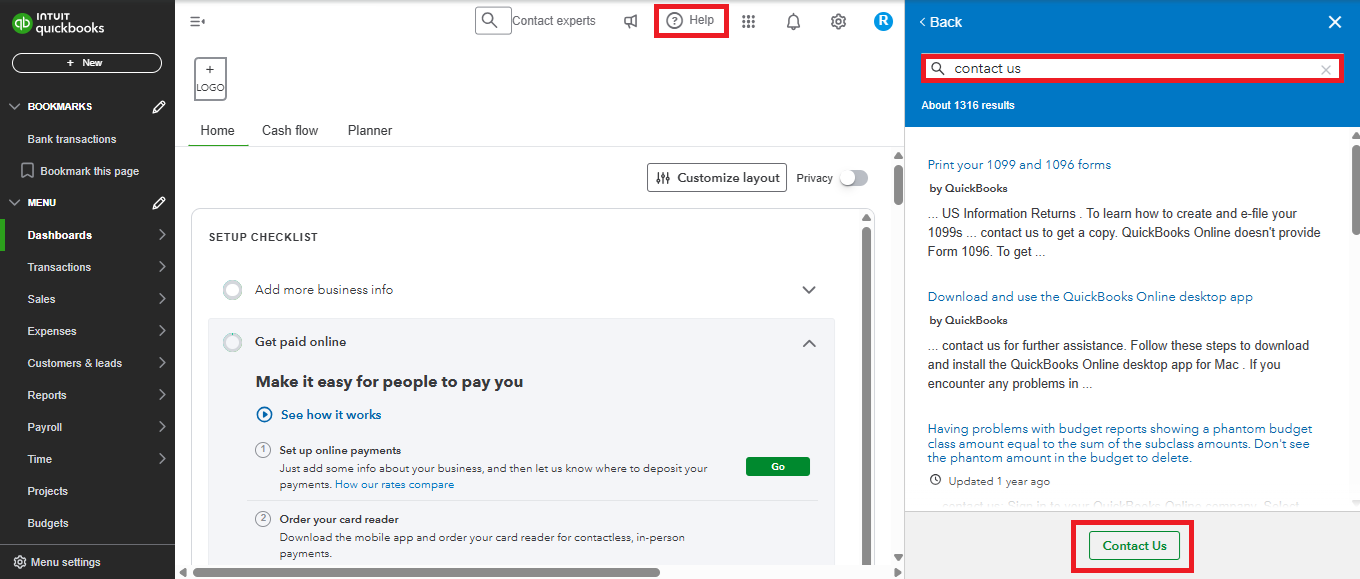Click the Contact Us button
1360x579 pixels.
tap(1135, 546)
